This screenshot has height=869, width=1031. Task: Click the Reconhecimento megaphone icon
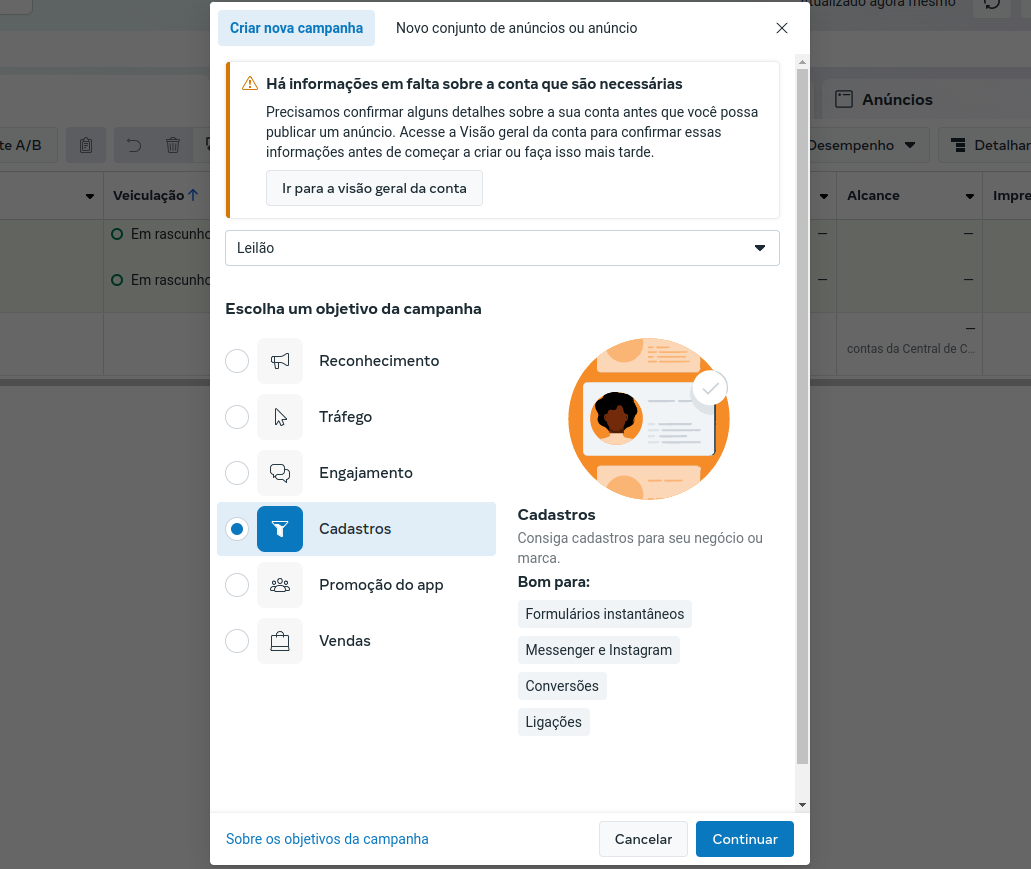tap(279, 361)
